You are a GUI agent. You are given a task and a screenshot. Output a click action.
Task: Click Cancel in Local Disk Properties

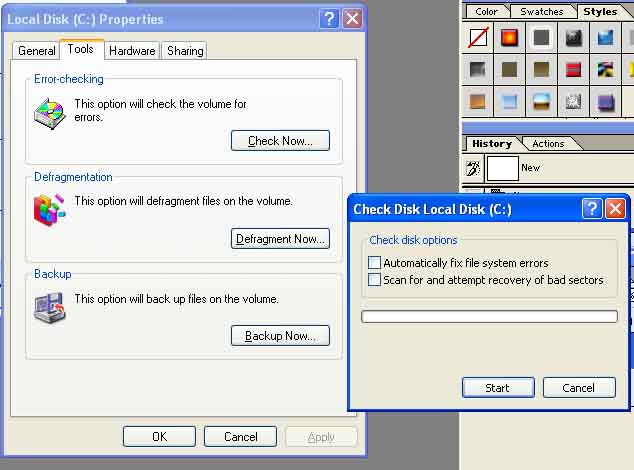tap(241, 437)
